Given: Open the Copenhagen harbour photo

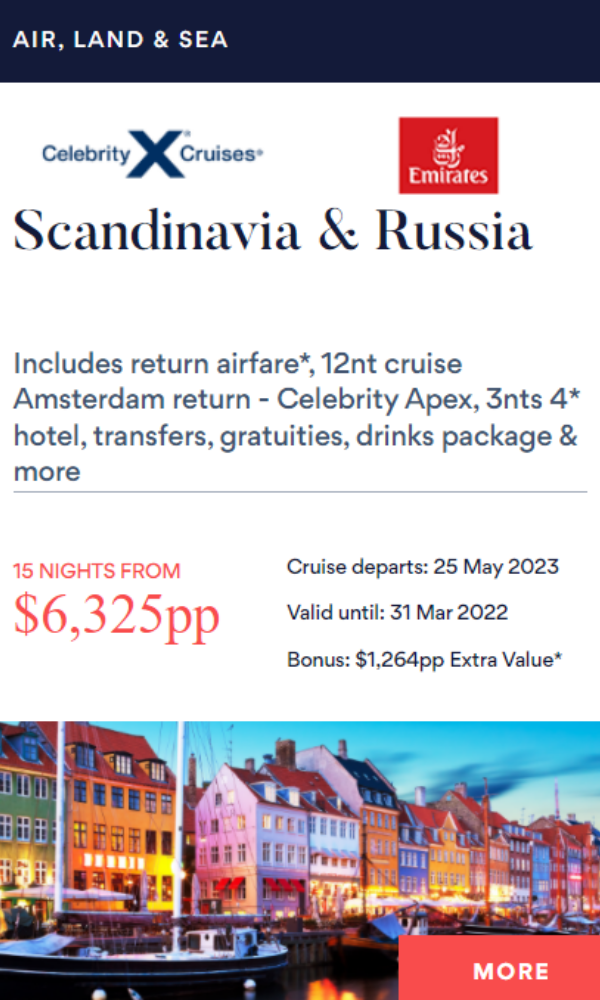Looking at the screenshot, I should tap(300, 860).
